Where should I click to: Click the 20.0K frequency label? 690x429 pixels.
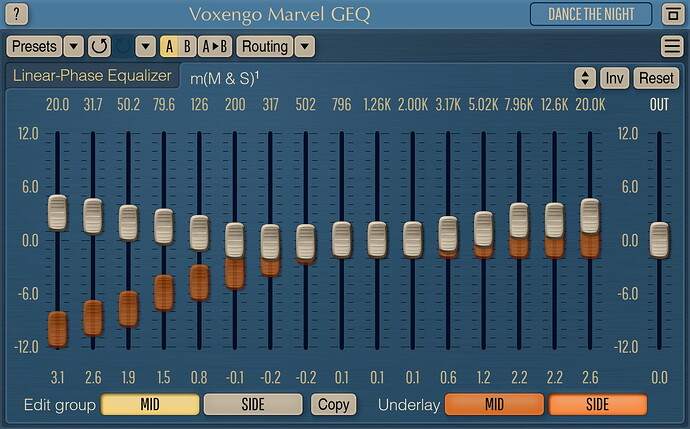coord(590,105)
